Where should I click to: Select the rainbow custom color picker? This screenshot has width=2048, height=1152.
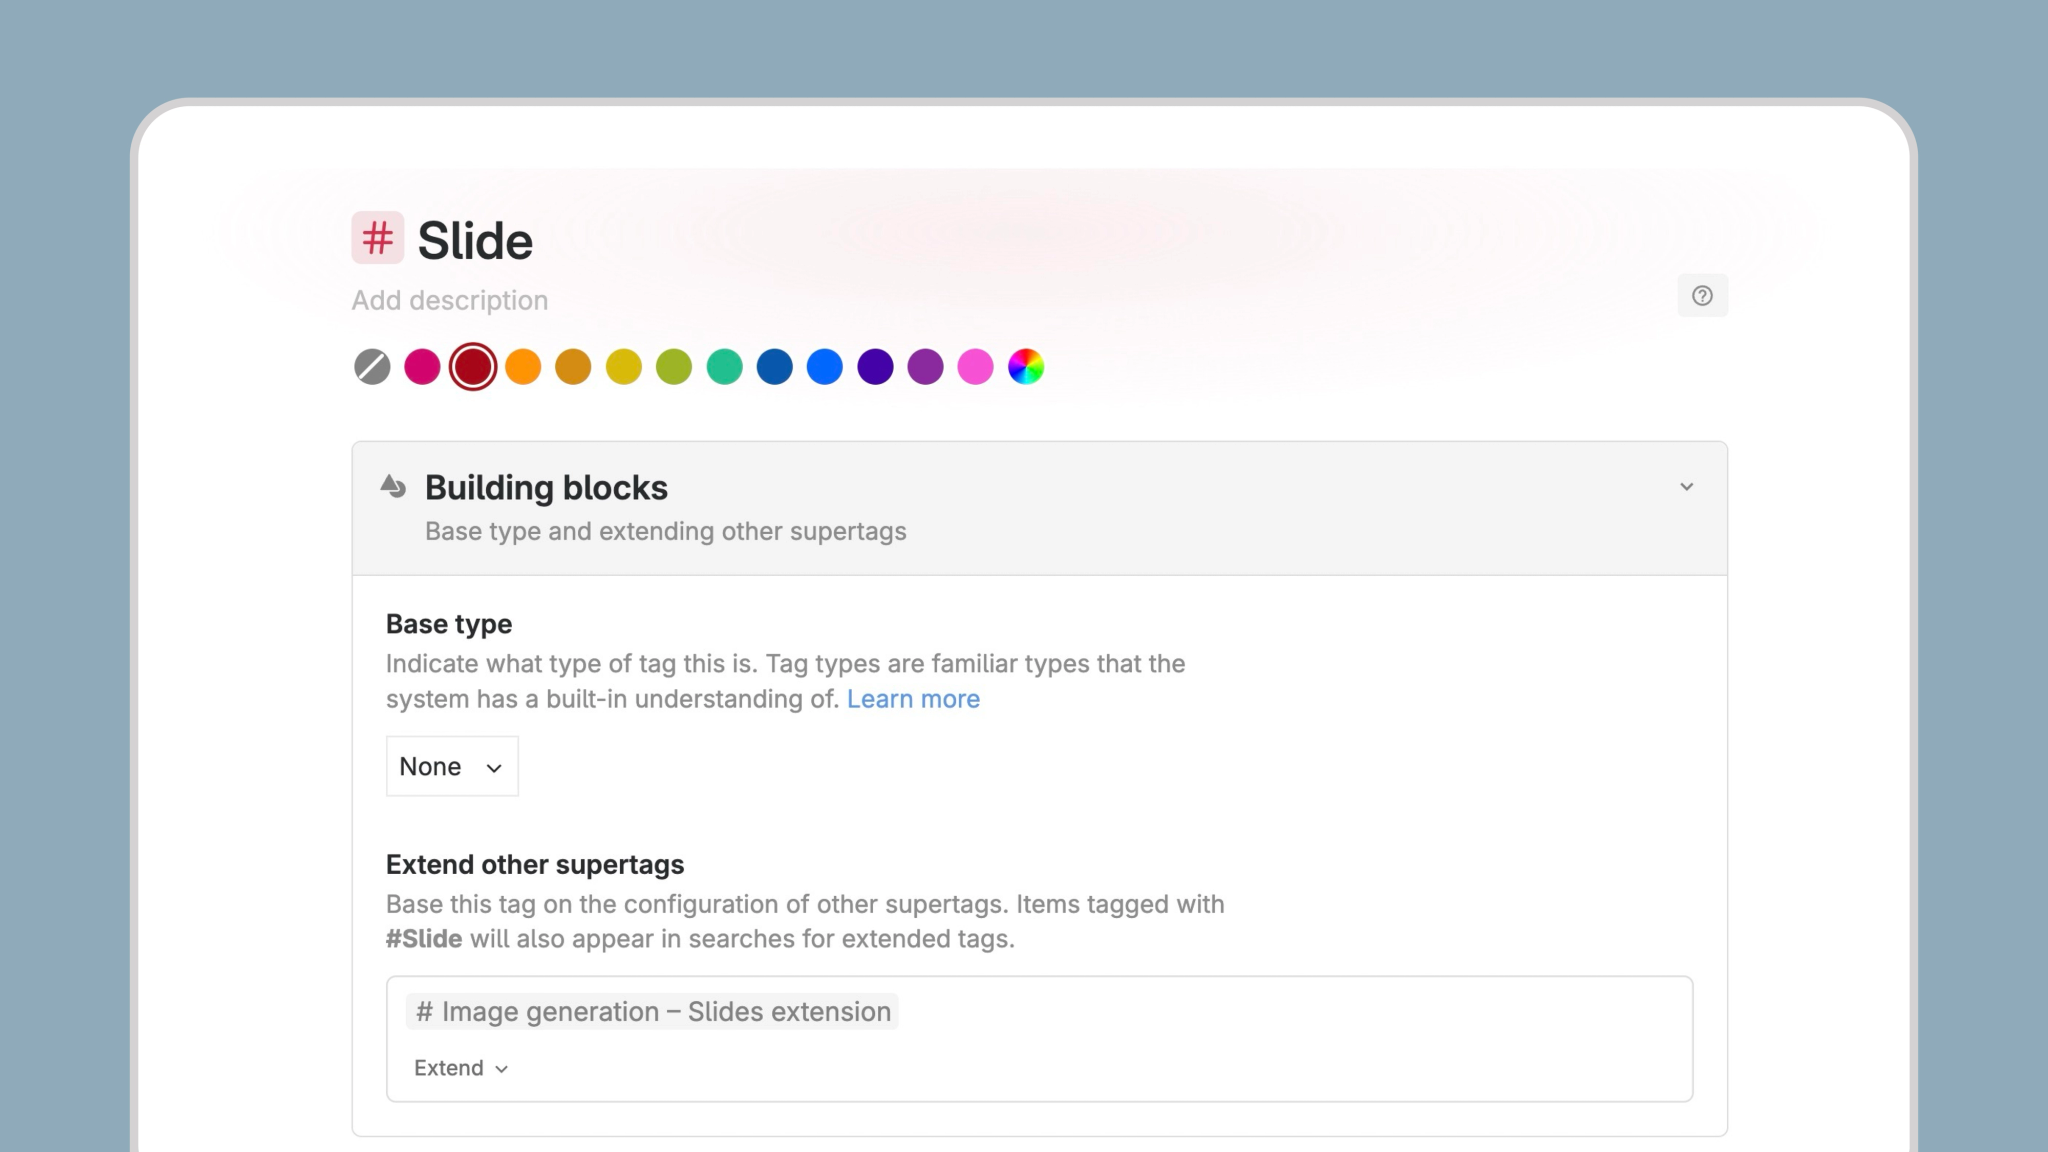pos(1027,367)
